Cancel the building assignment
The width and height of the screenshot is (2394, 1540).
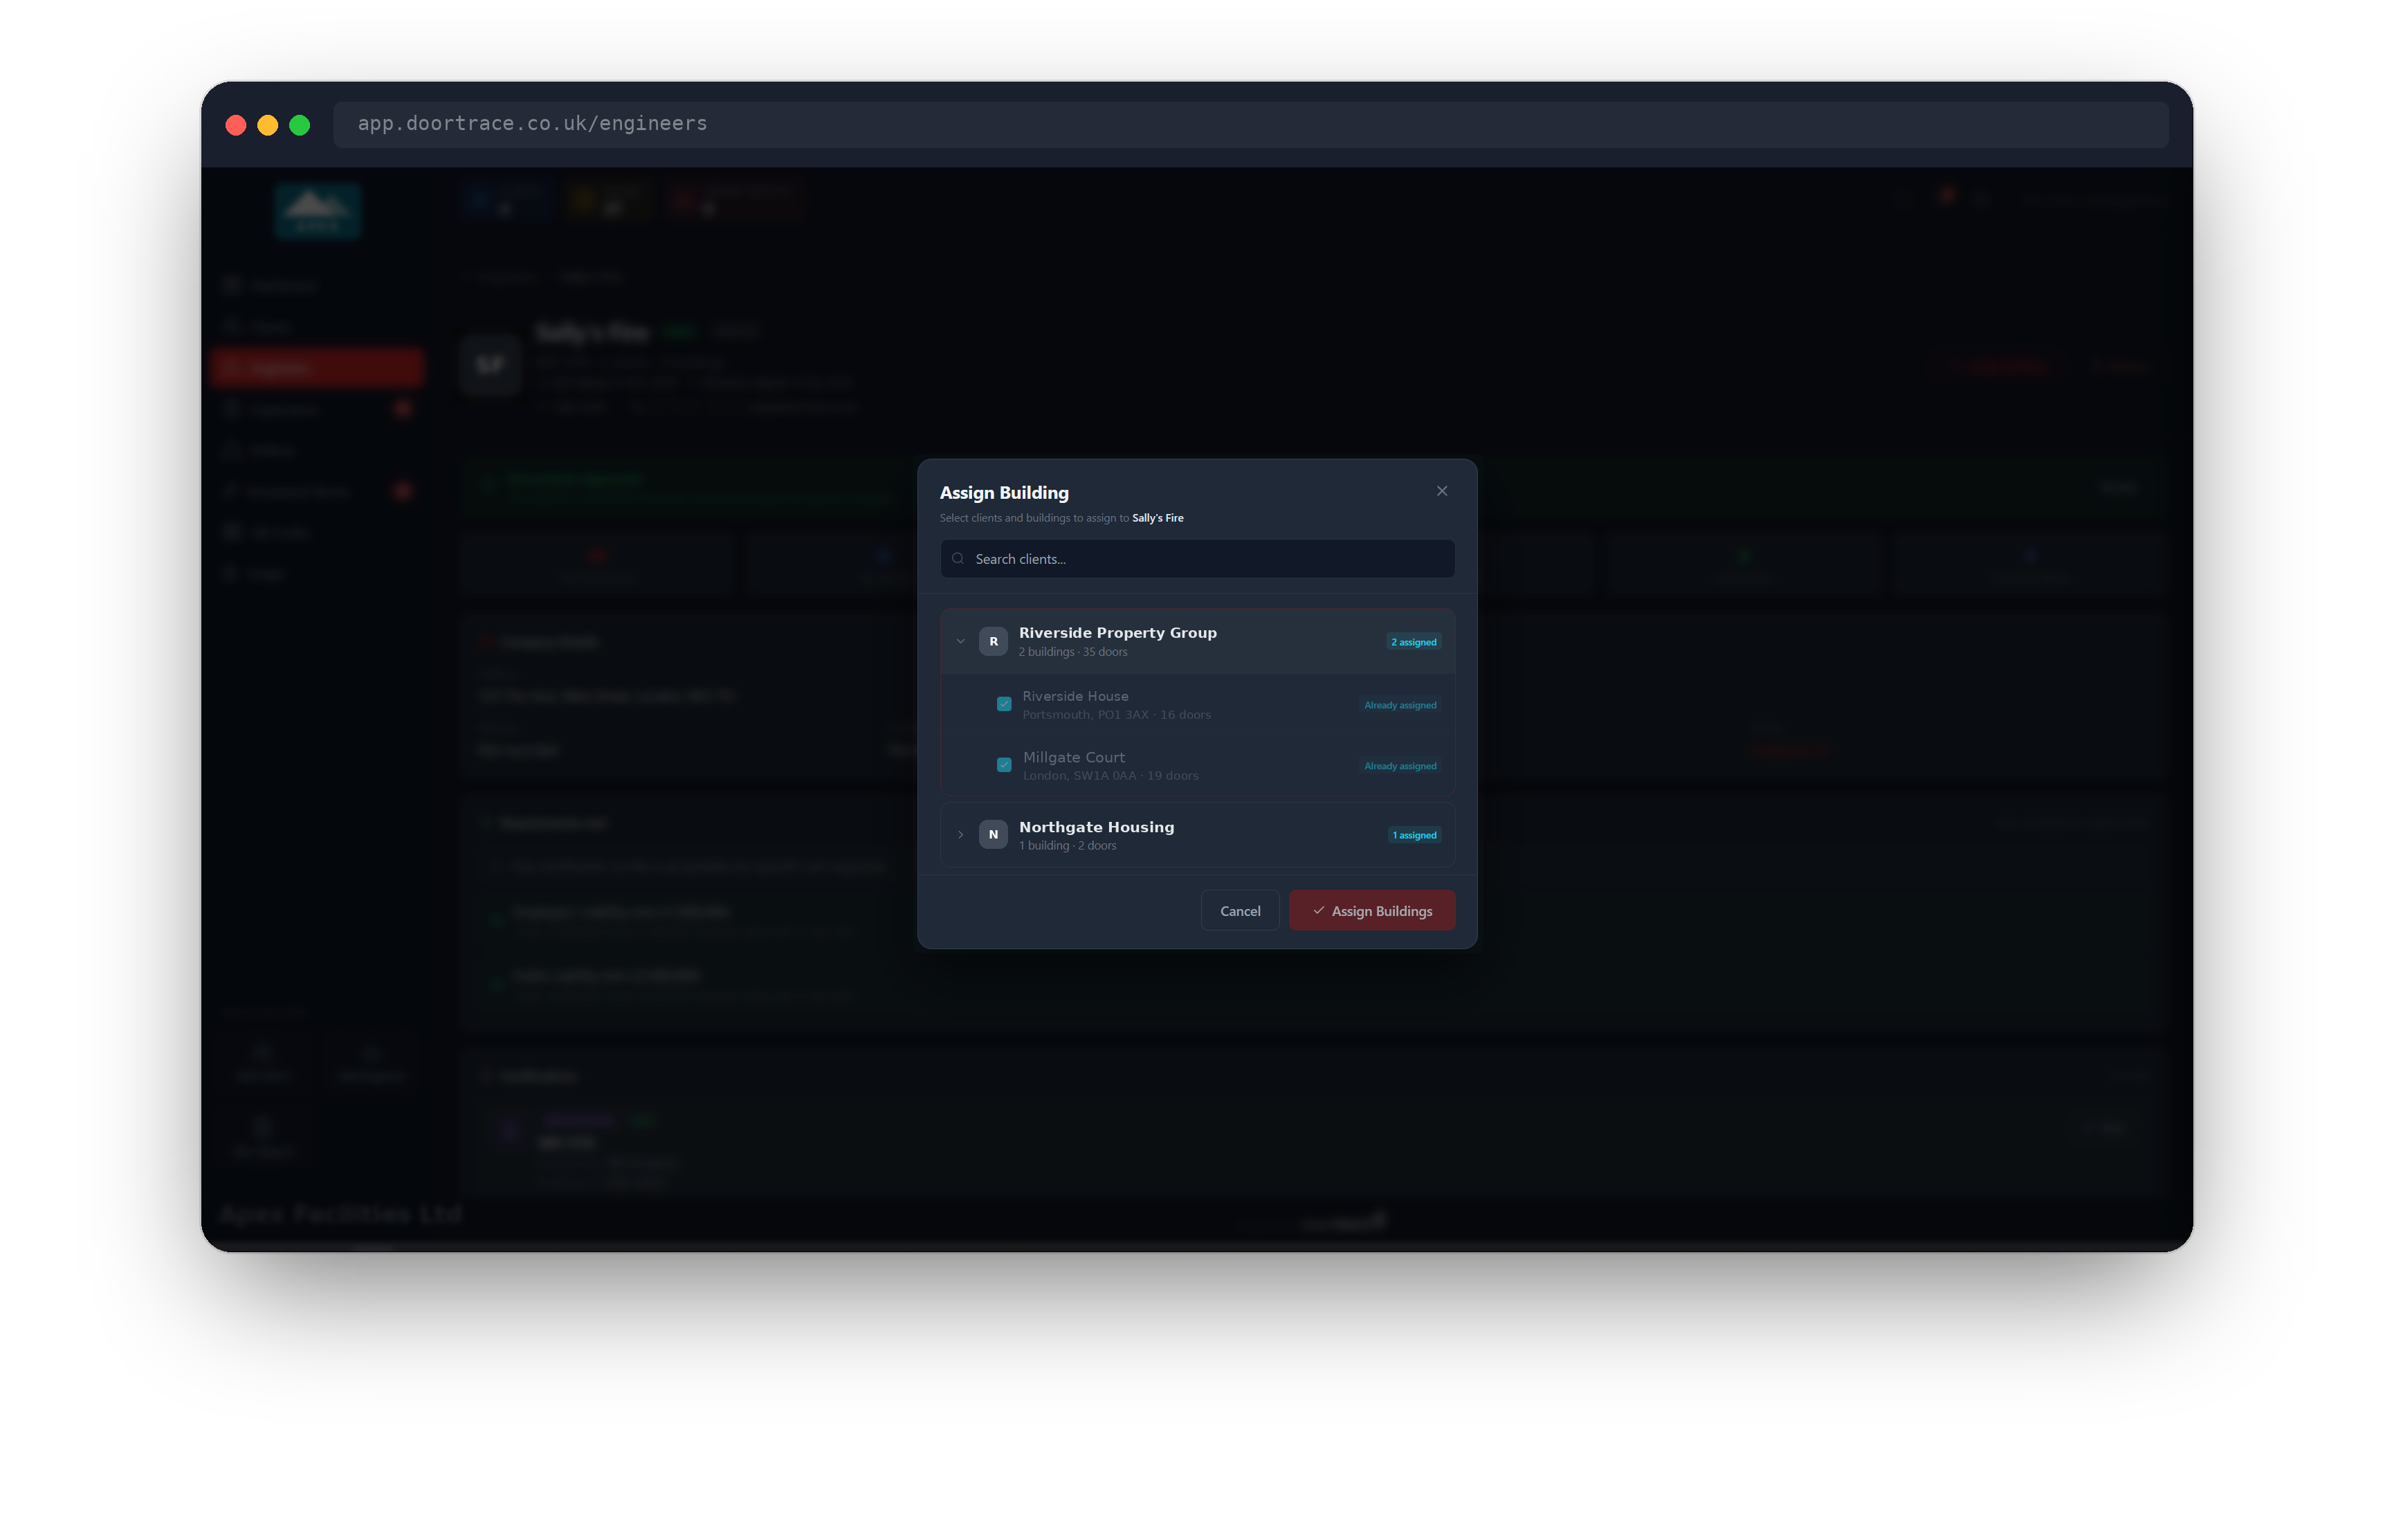tap(1240, 911)
